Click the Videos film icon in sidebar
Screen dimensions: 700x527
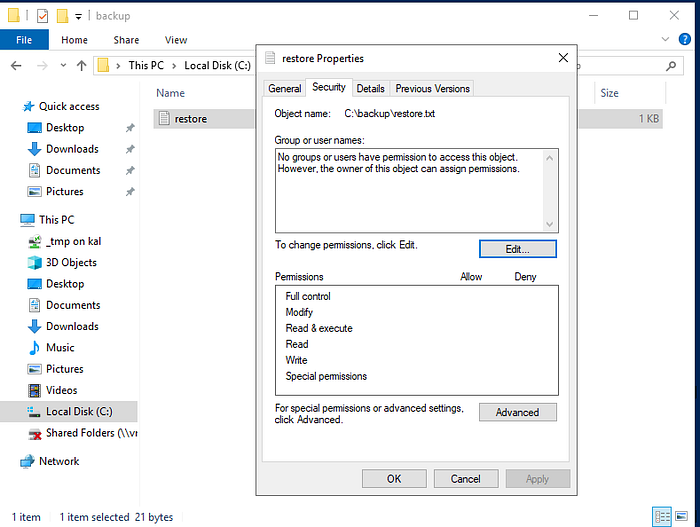pos(34,391)
